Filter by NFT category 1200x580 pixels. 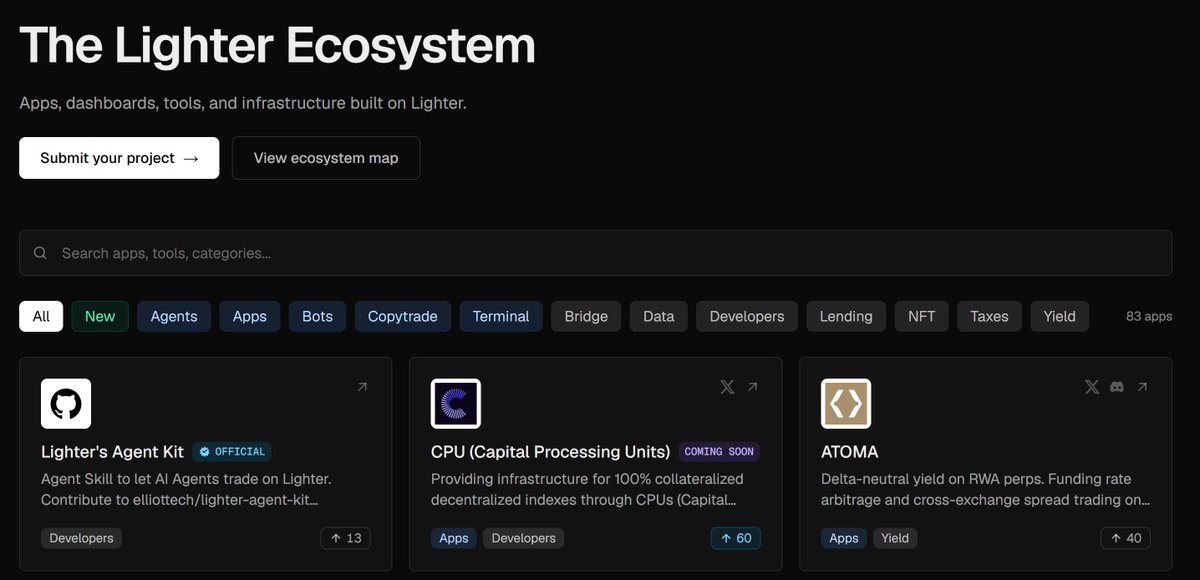point(922,316)
